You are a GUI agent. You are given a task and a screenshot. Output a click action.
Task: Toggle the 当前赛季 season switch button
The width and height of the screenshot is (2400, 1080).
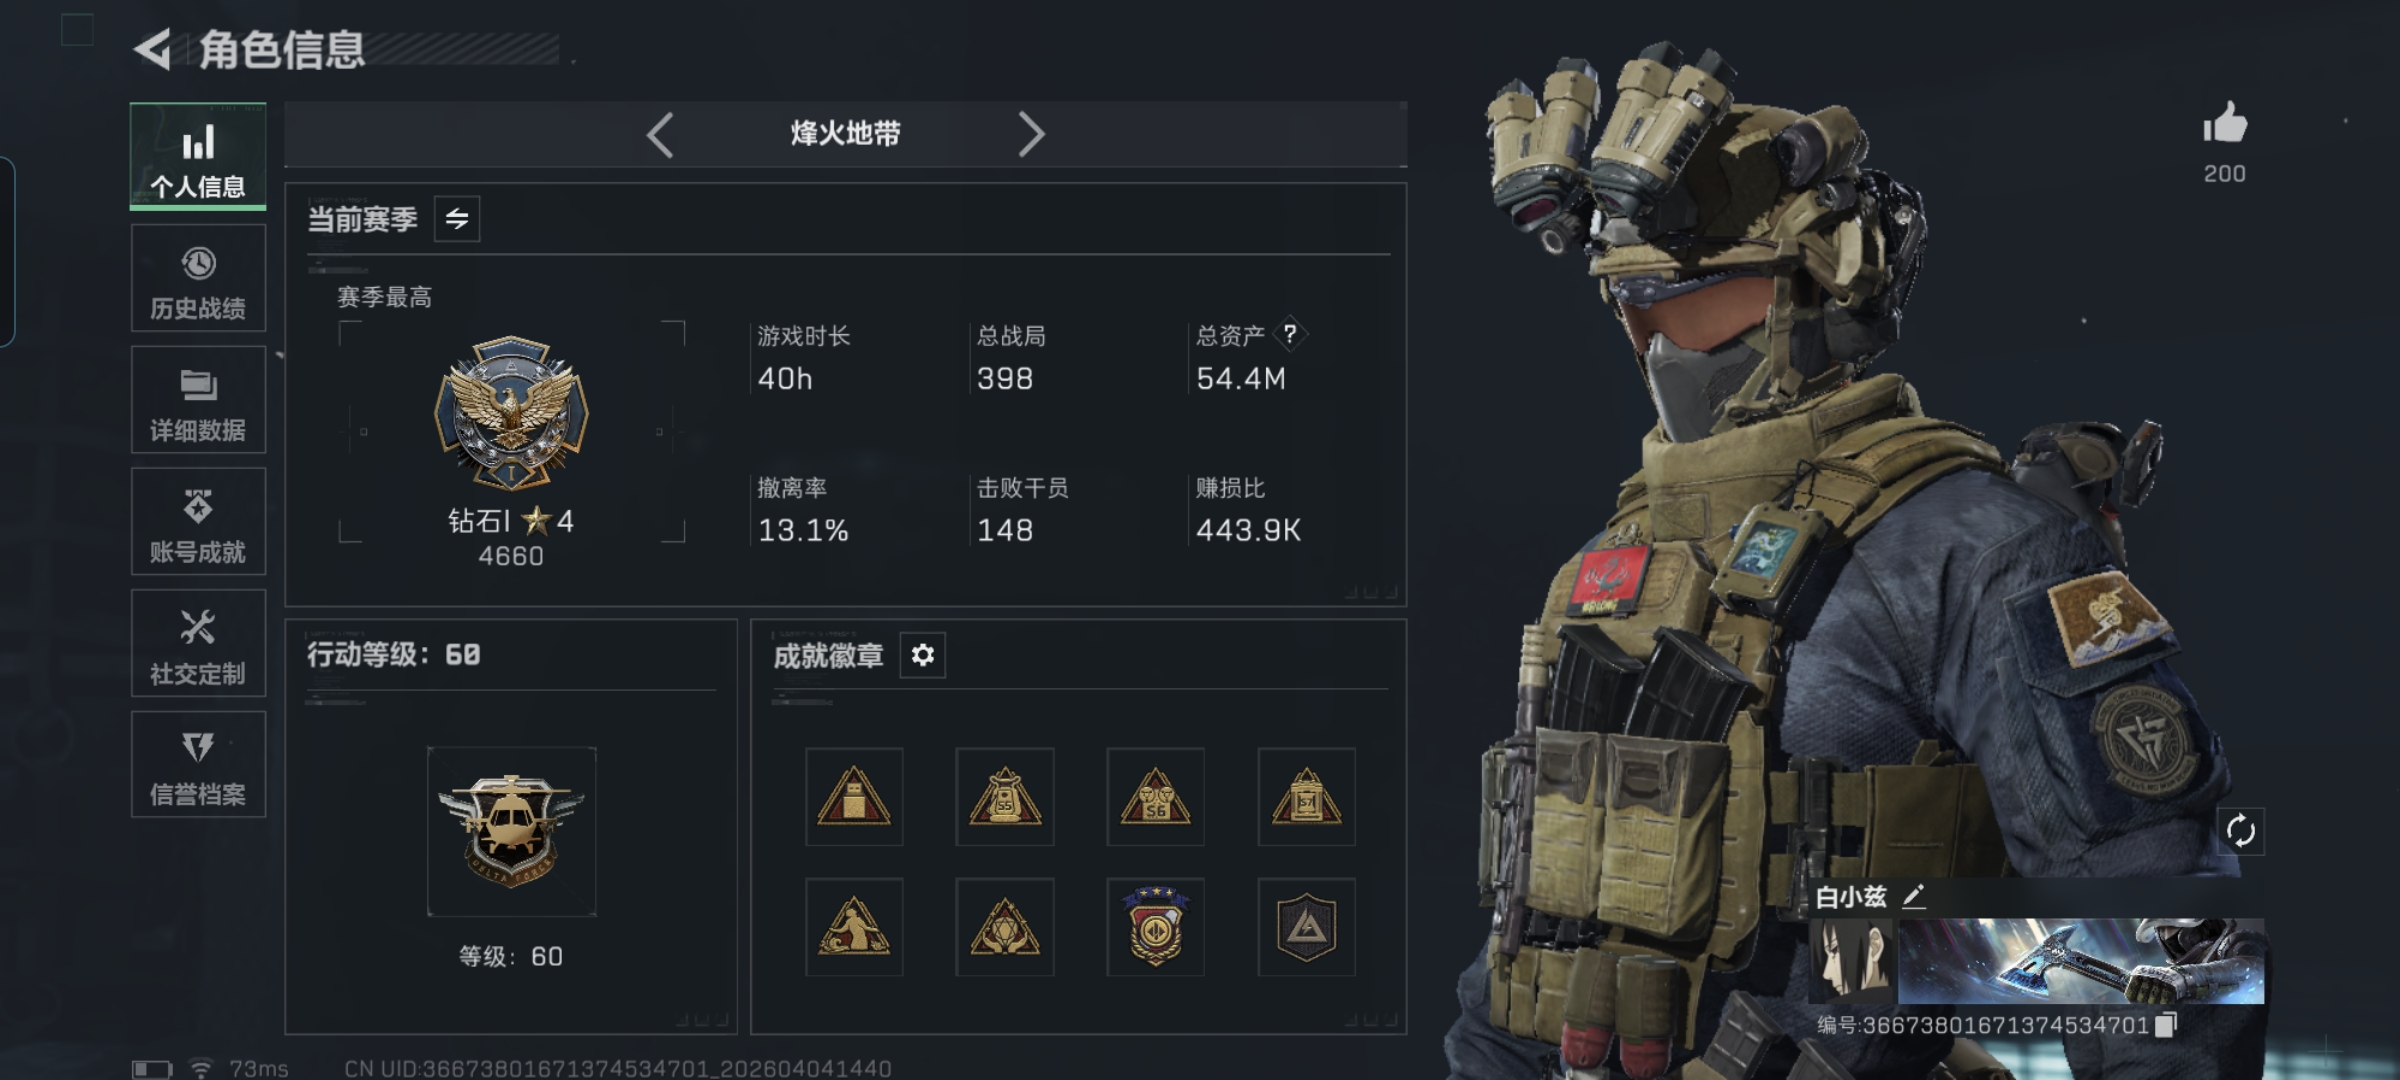pyautogui.click(x=457, y=219)
